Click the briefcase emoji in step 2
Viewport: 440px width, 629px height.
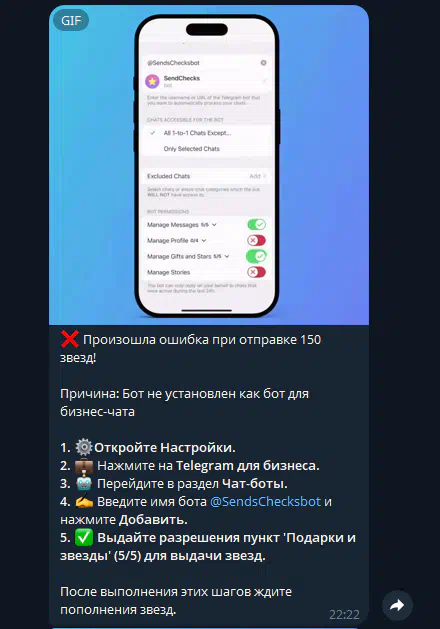click(84, 465)
